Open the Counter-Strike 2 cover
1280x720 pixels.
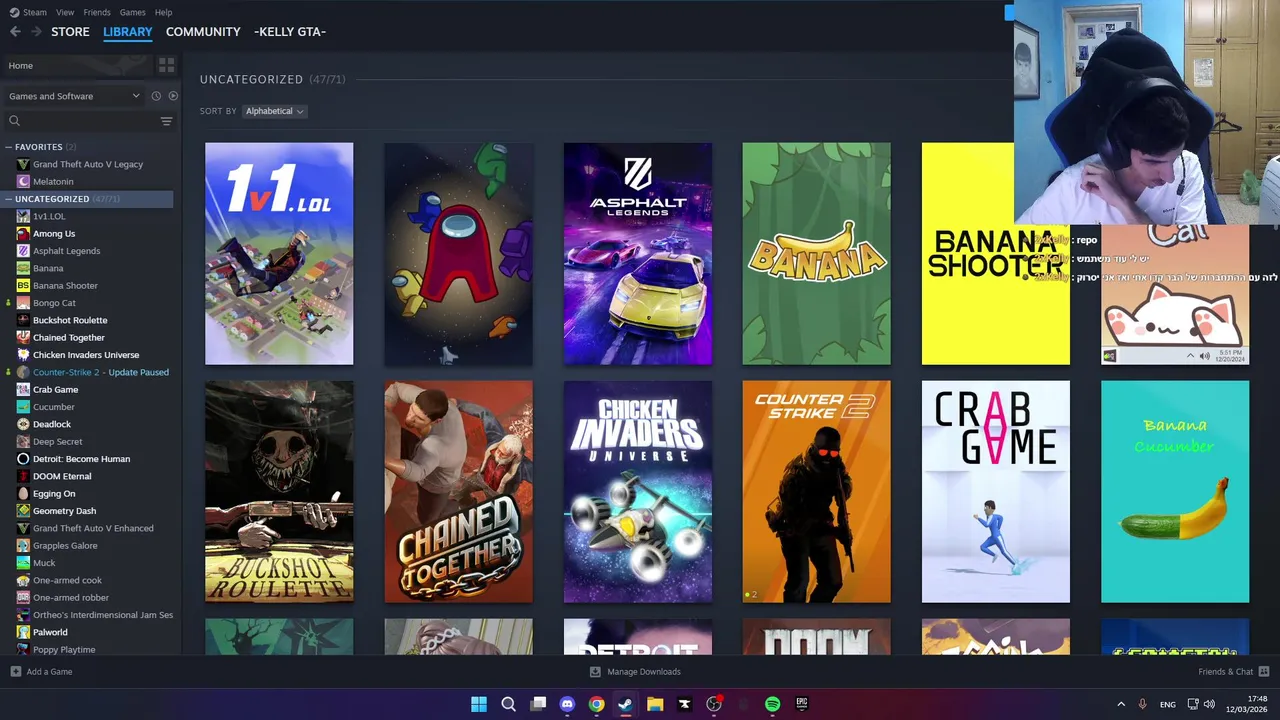coord(816,492)
